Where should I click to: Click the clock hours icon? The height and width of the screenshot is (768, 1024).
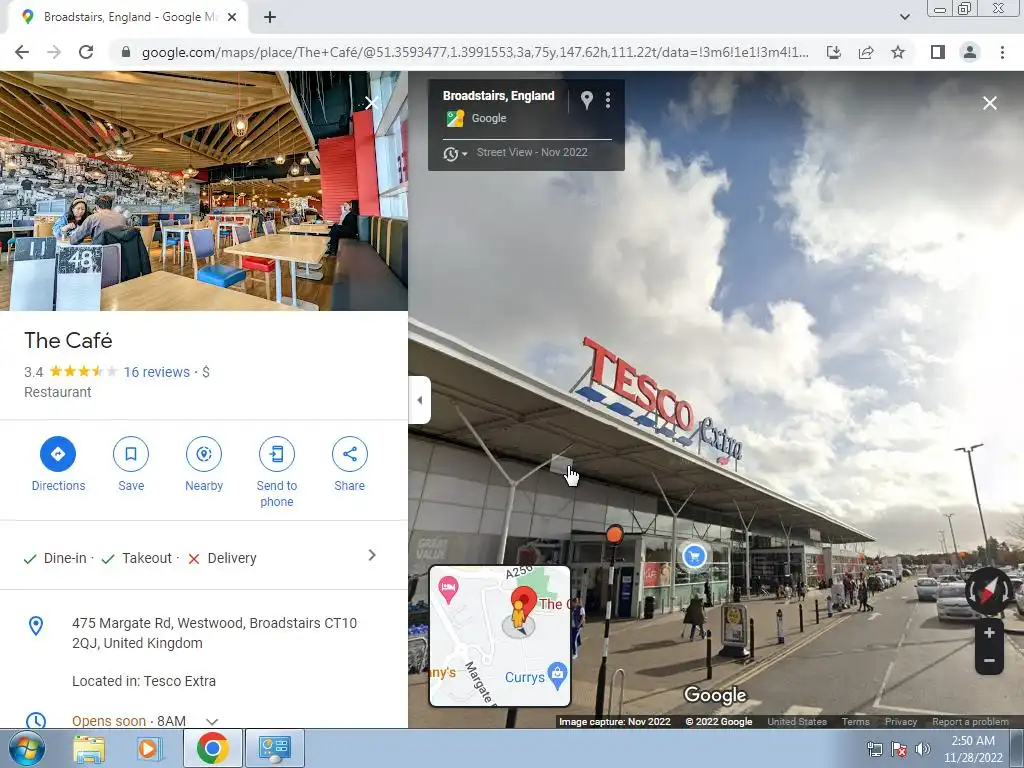[36, 720]
